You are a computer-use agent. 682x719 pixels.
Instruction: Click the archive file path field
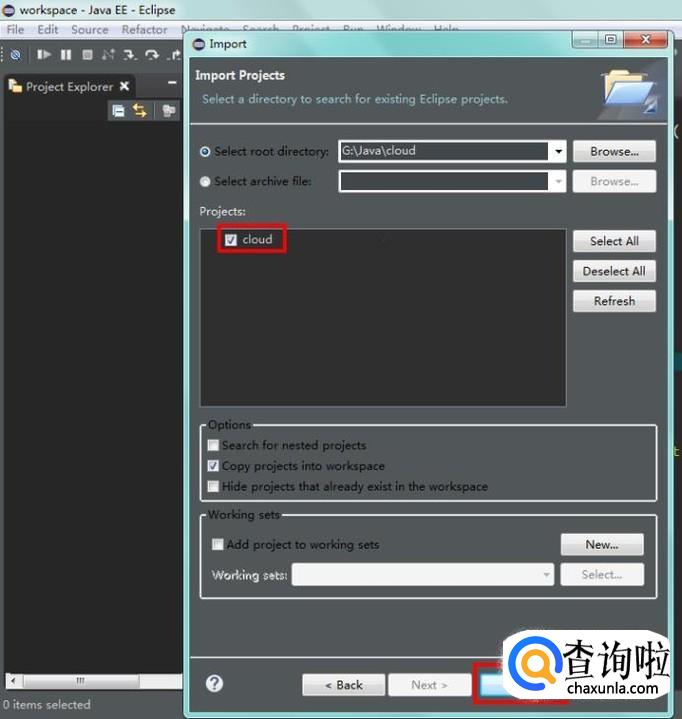pyautogui.click(x=444, y=182)
